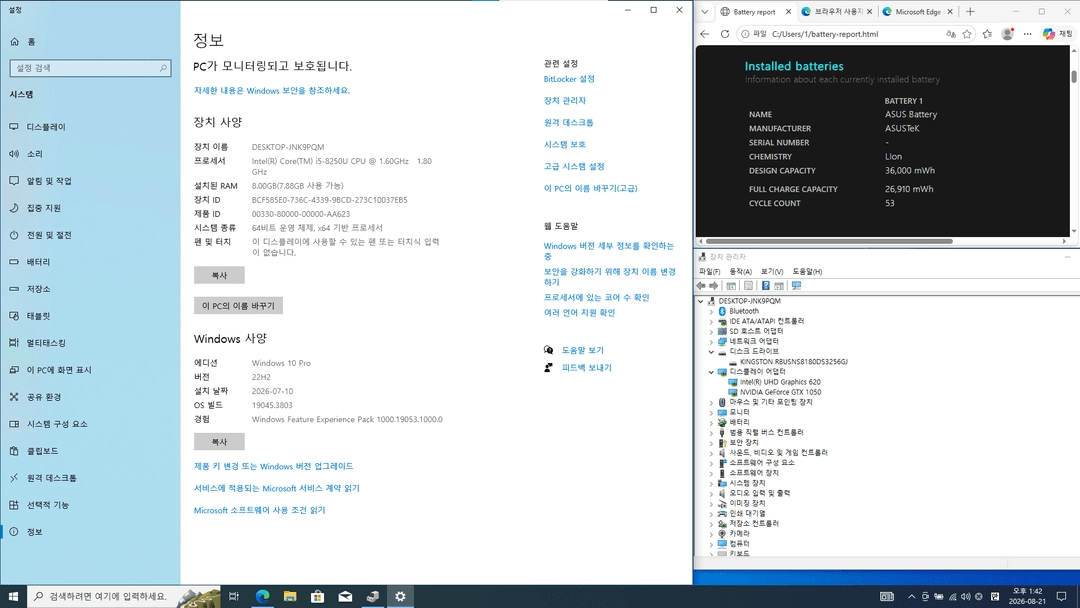Show hidden system tray icons chevron
1080x608 pixels.
click(911, 596)
